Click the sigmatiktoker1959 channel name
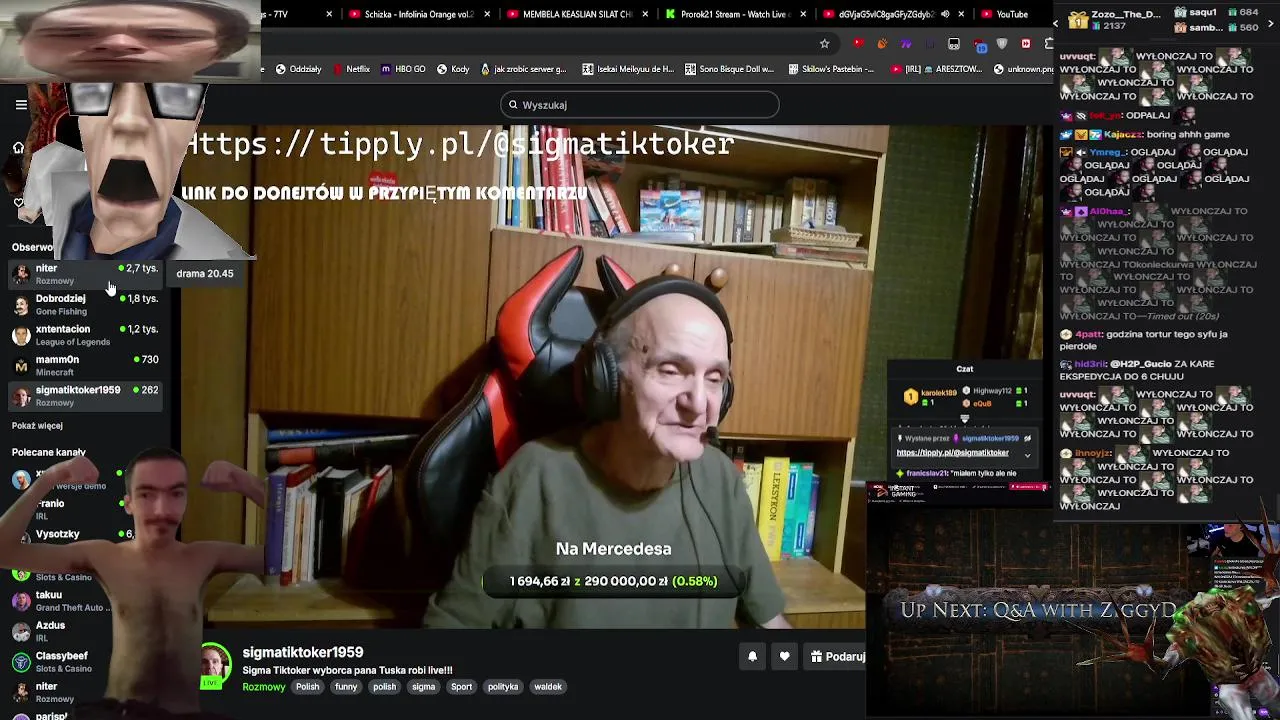Image resolution: width=1280 pixels, height=720 pixels. (x=302, y=652)
